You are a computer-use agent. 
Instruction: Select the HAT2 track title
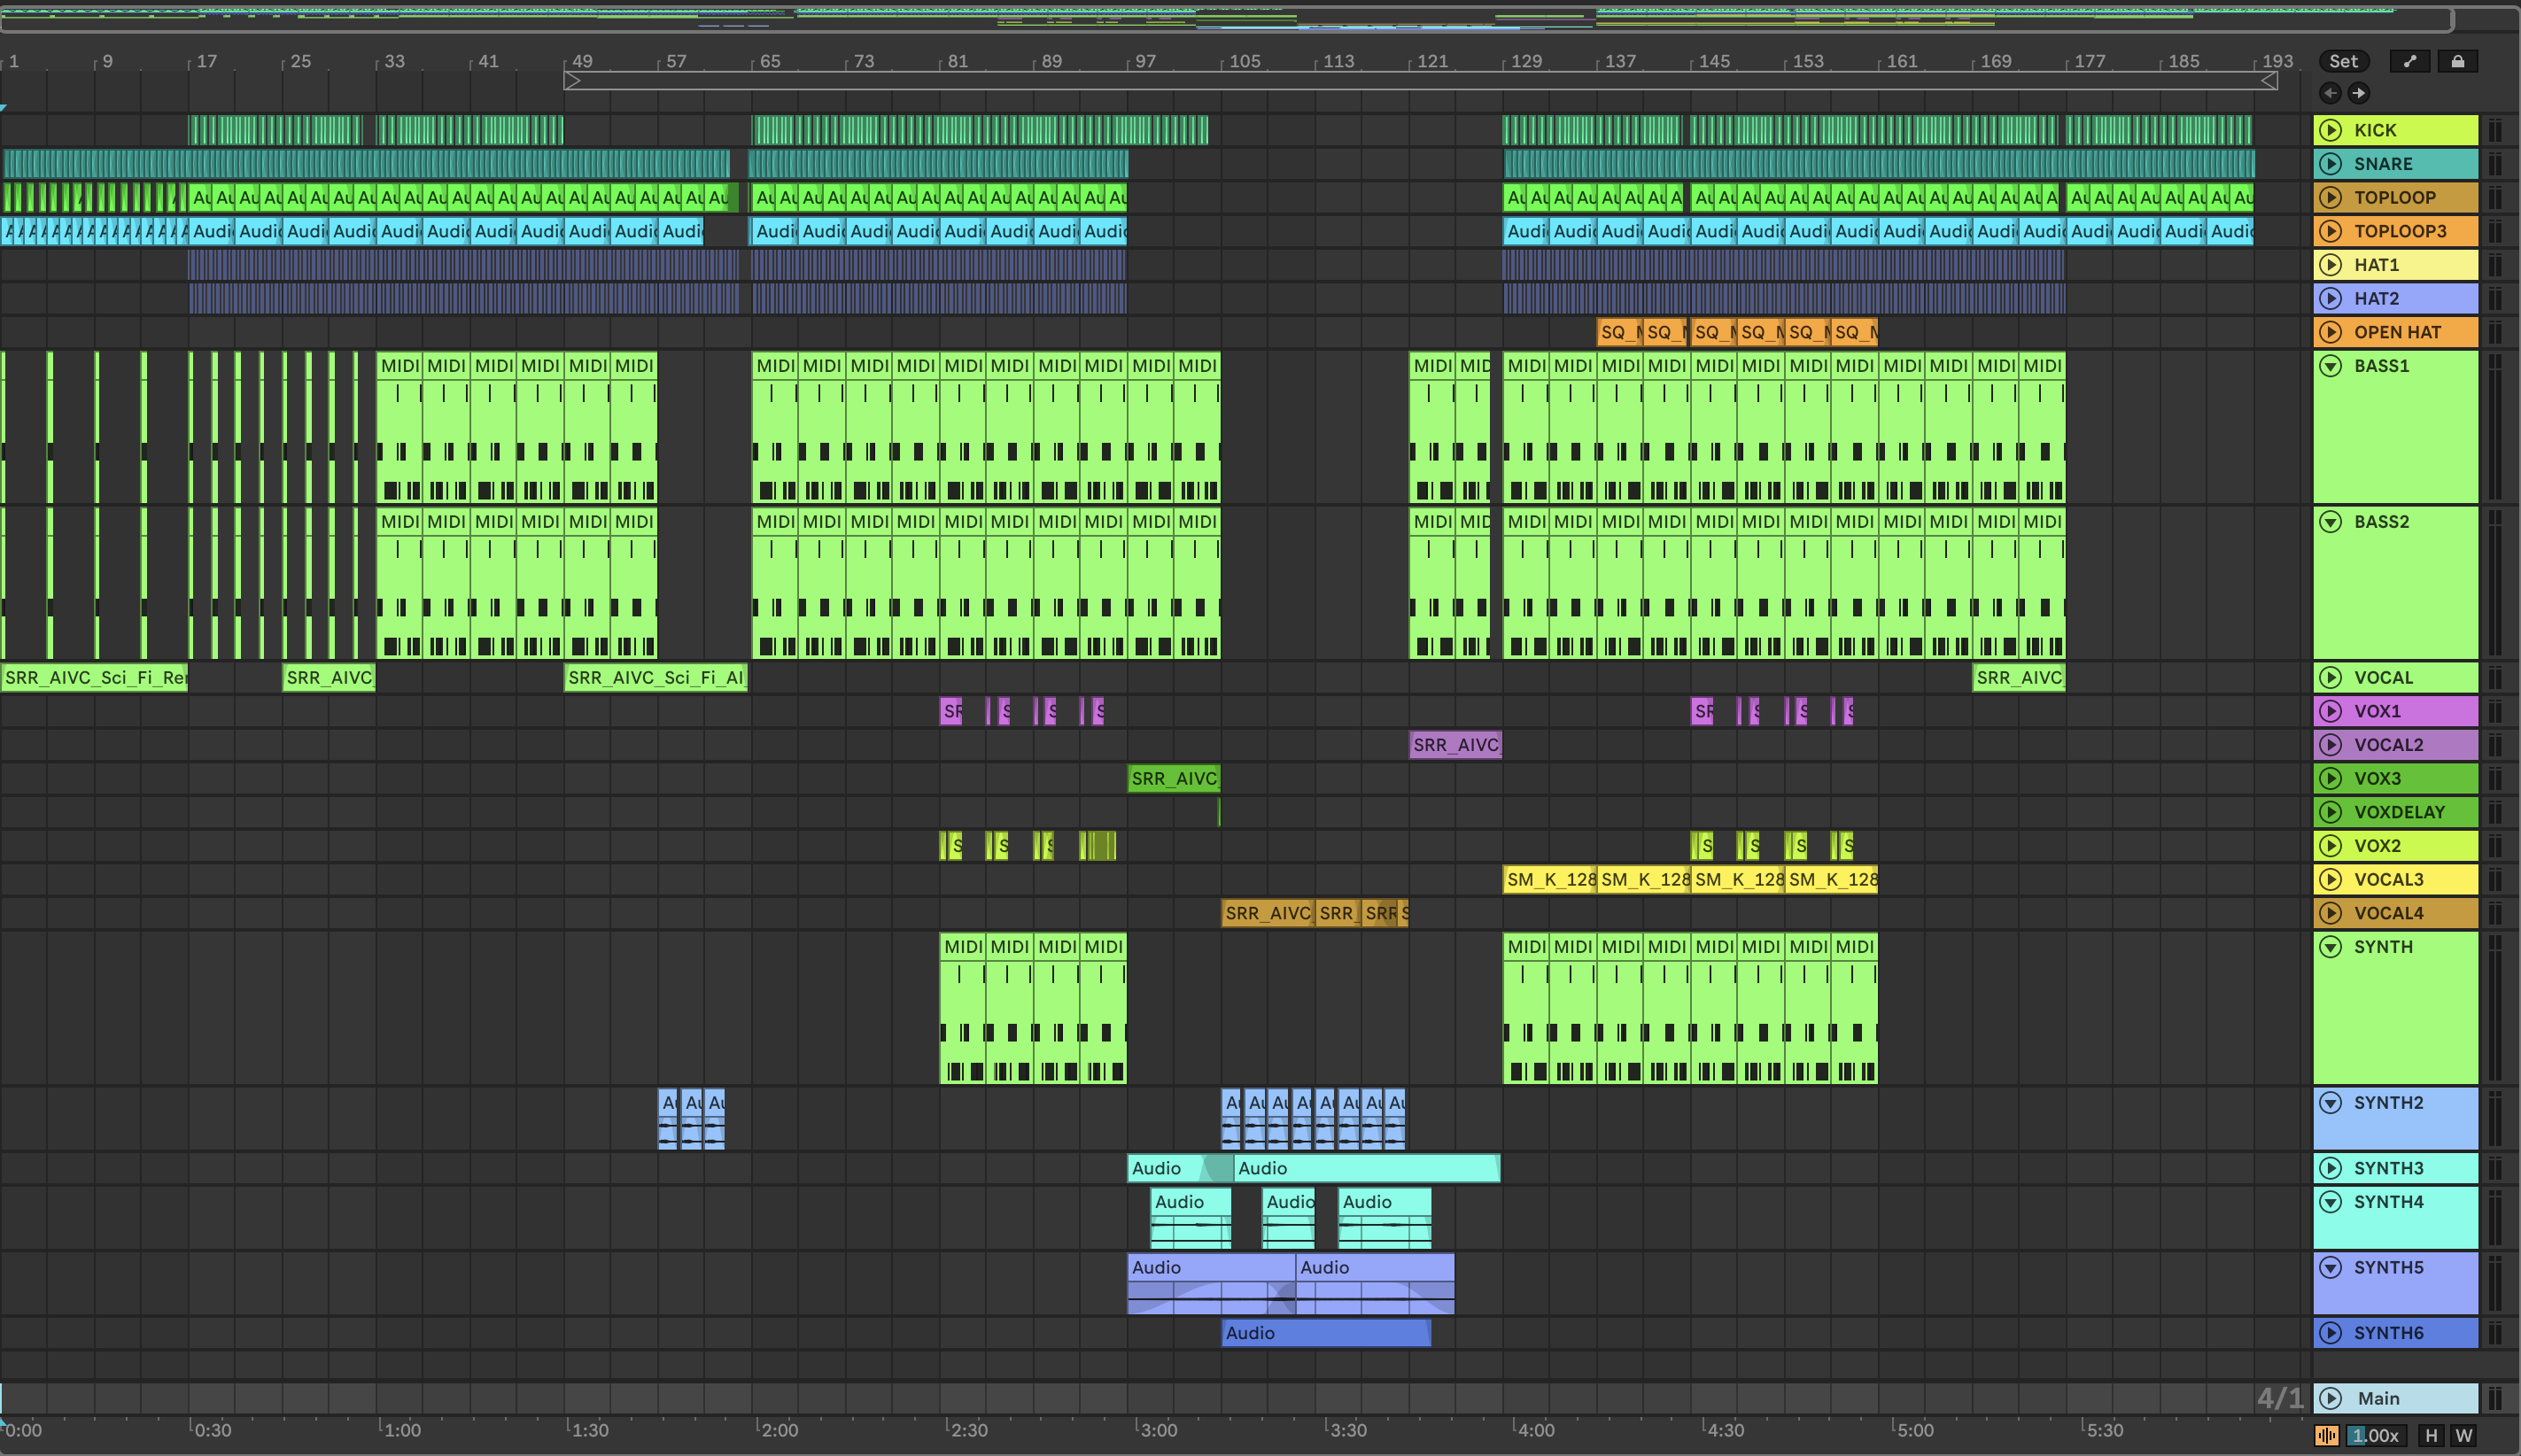click(2376, 298)
